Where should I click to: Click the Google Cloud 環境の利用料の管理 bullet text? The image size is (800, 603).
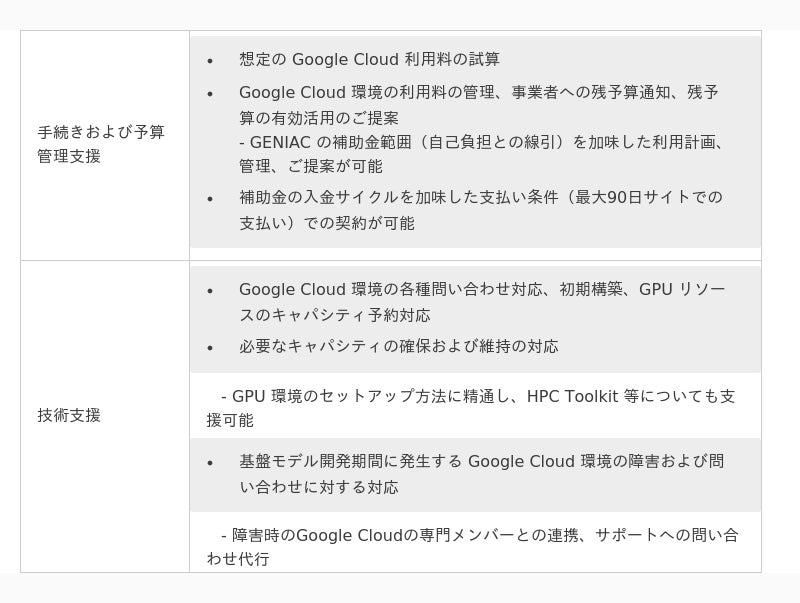coord(479,92)
